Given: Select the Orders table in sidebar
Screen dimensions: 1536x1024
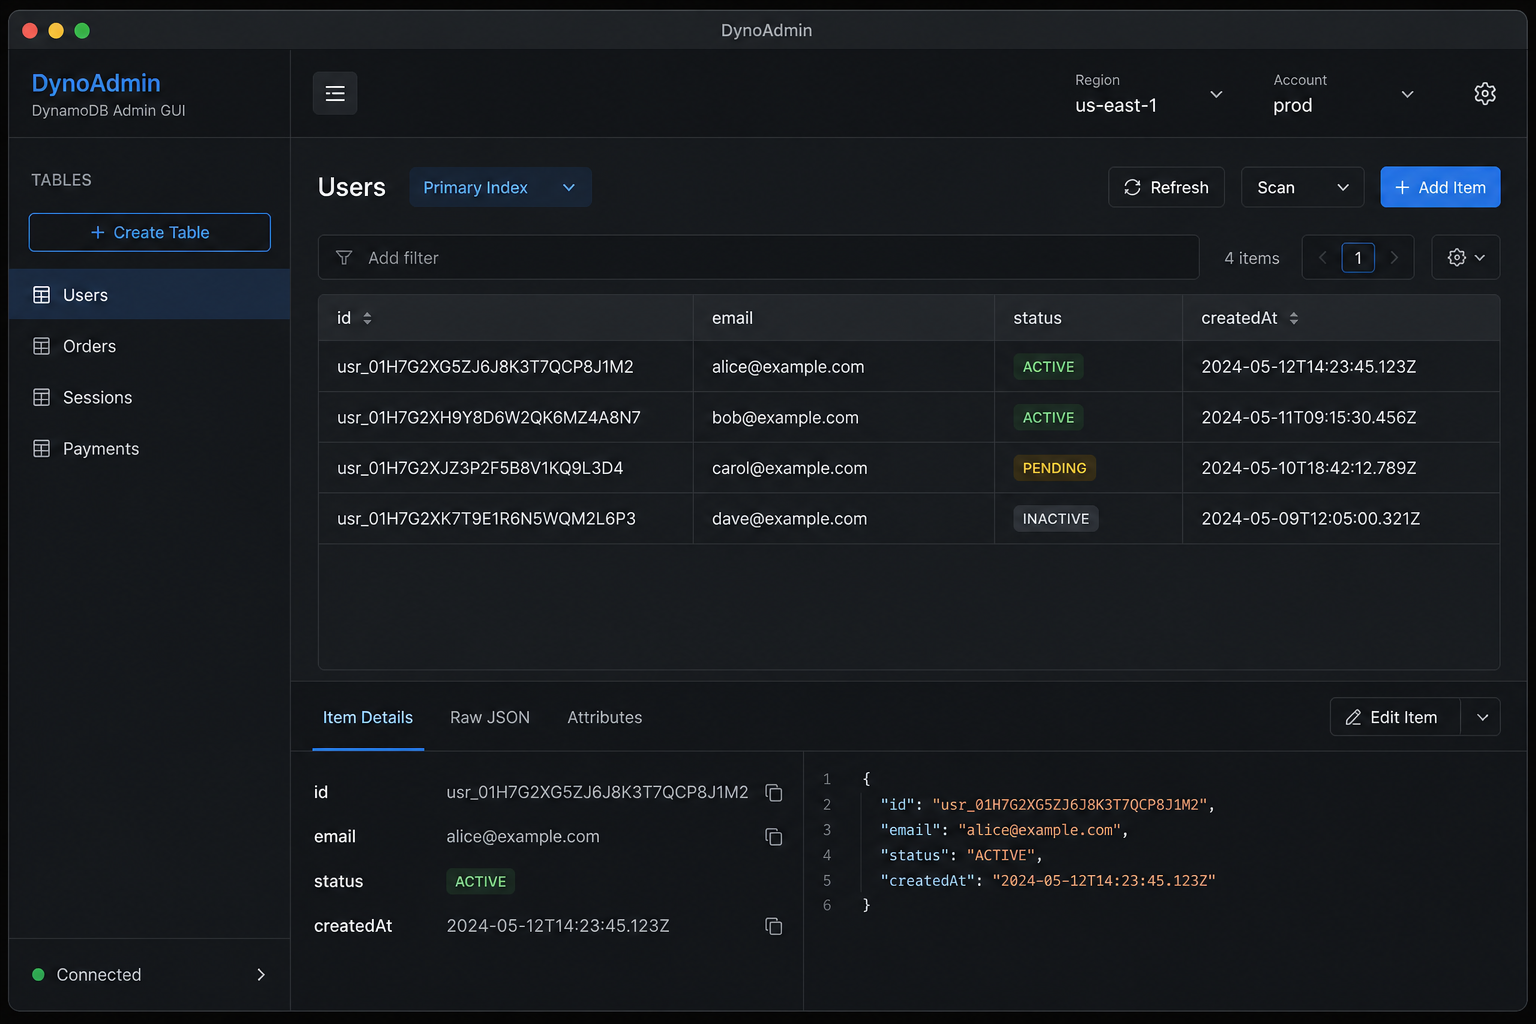Looking at the screenshot, I should (150, 346).
